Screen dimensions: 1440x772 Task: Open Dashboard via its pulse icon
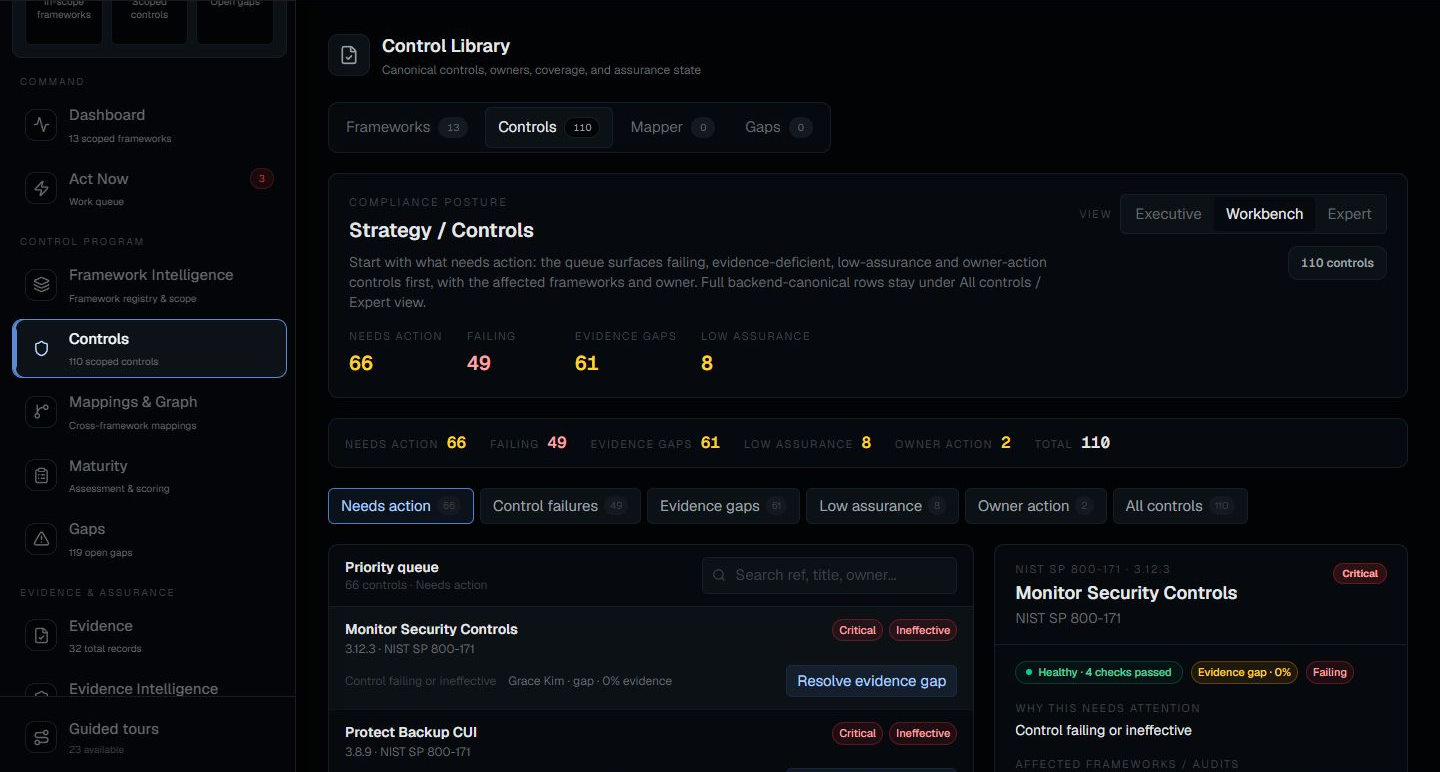pyautogui.click(x=41, y=125)
